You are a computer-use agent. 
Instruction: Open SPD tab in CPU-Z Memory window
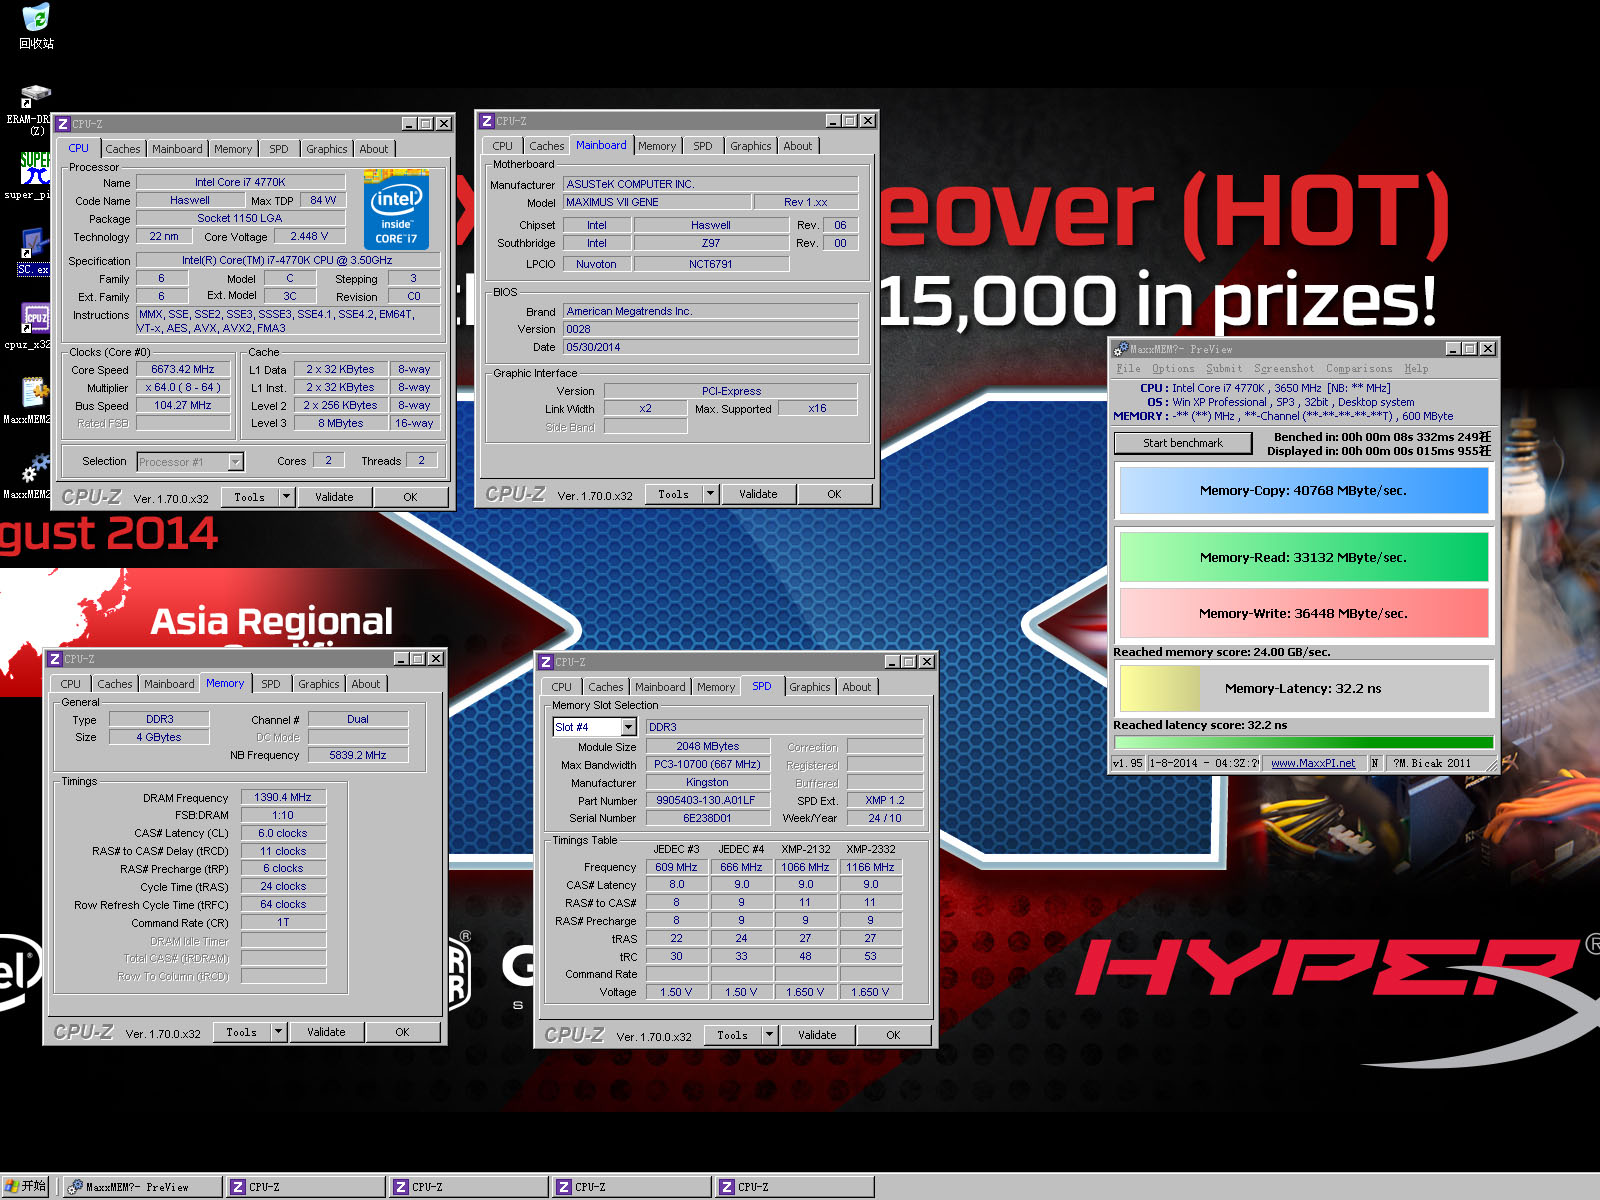[271, 684]
